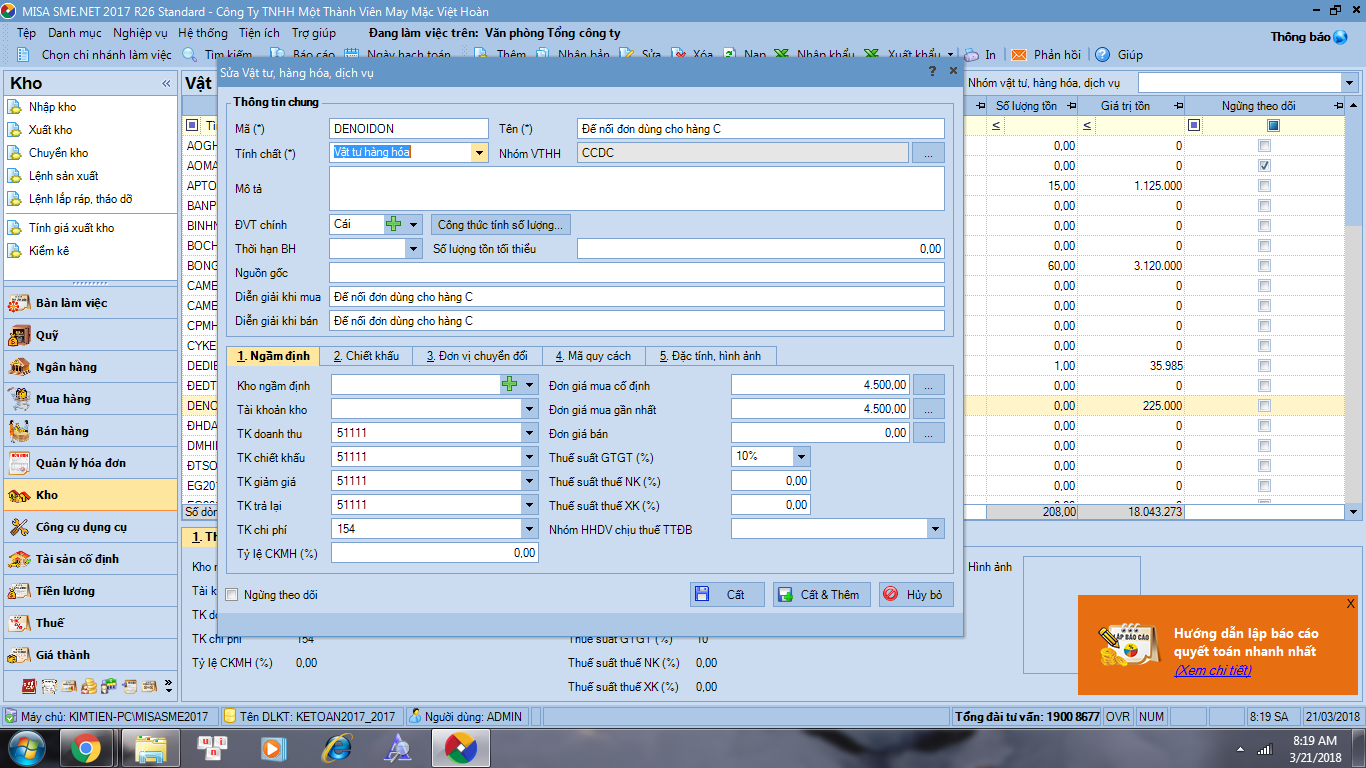Open the Danh mục menu
1366x768 pixels.
coord(75,33)
